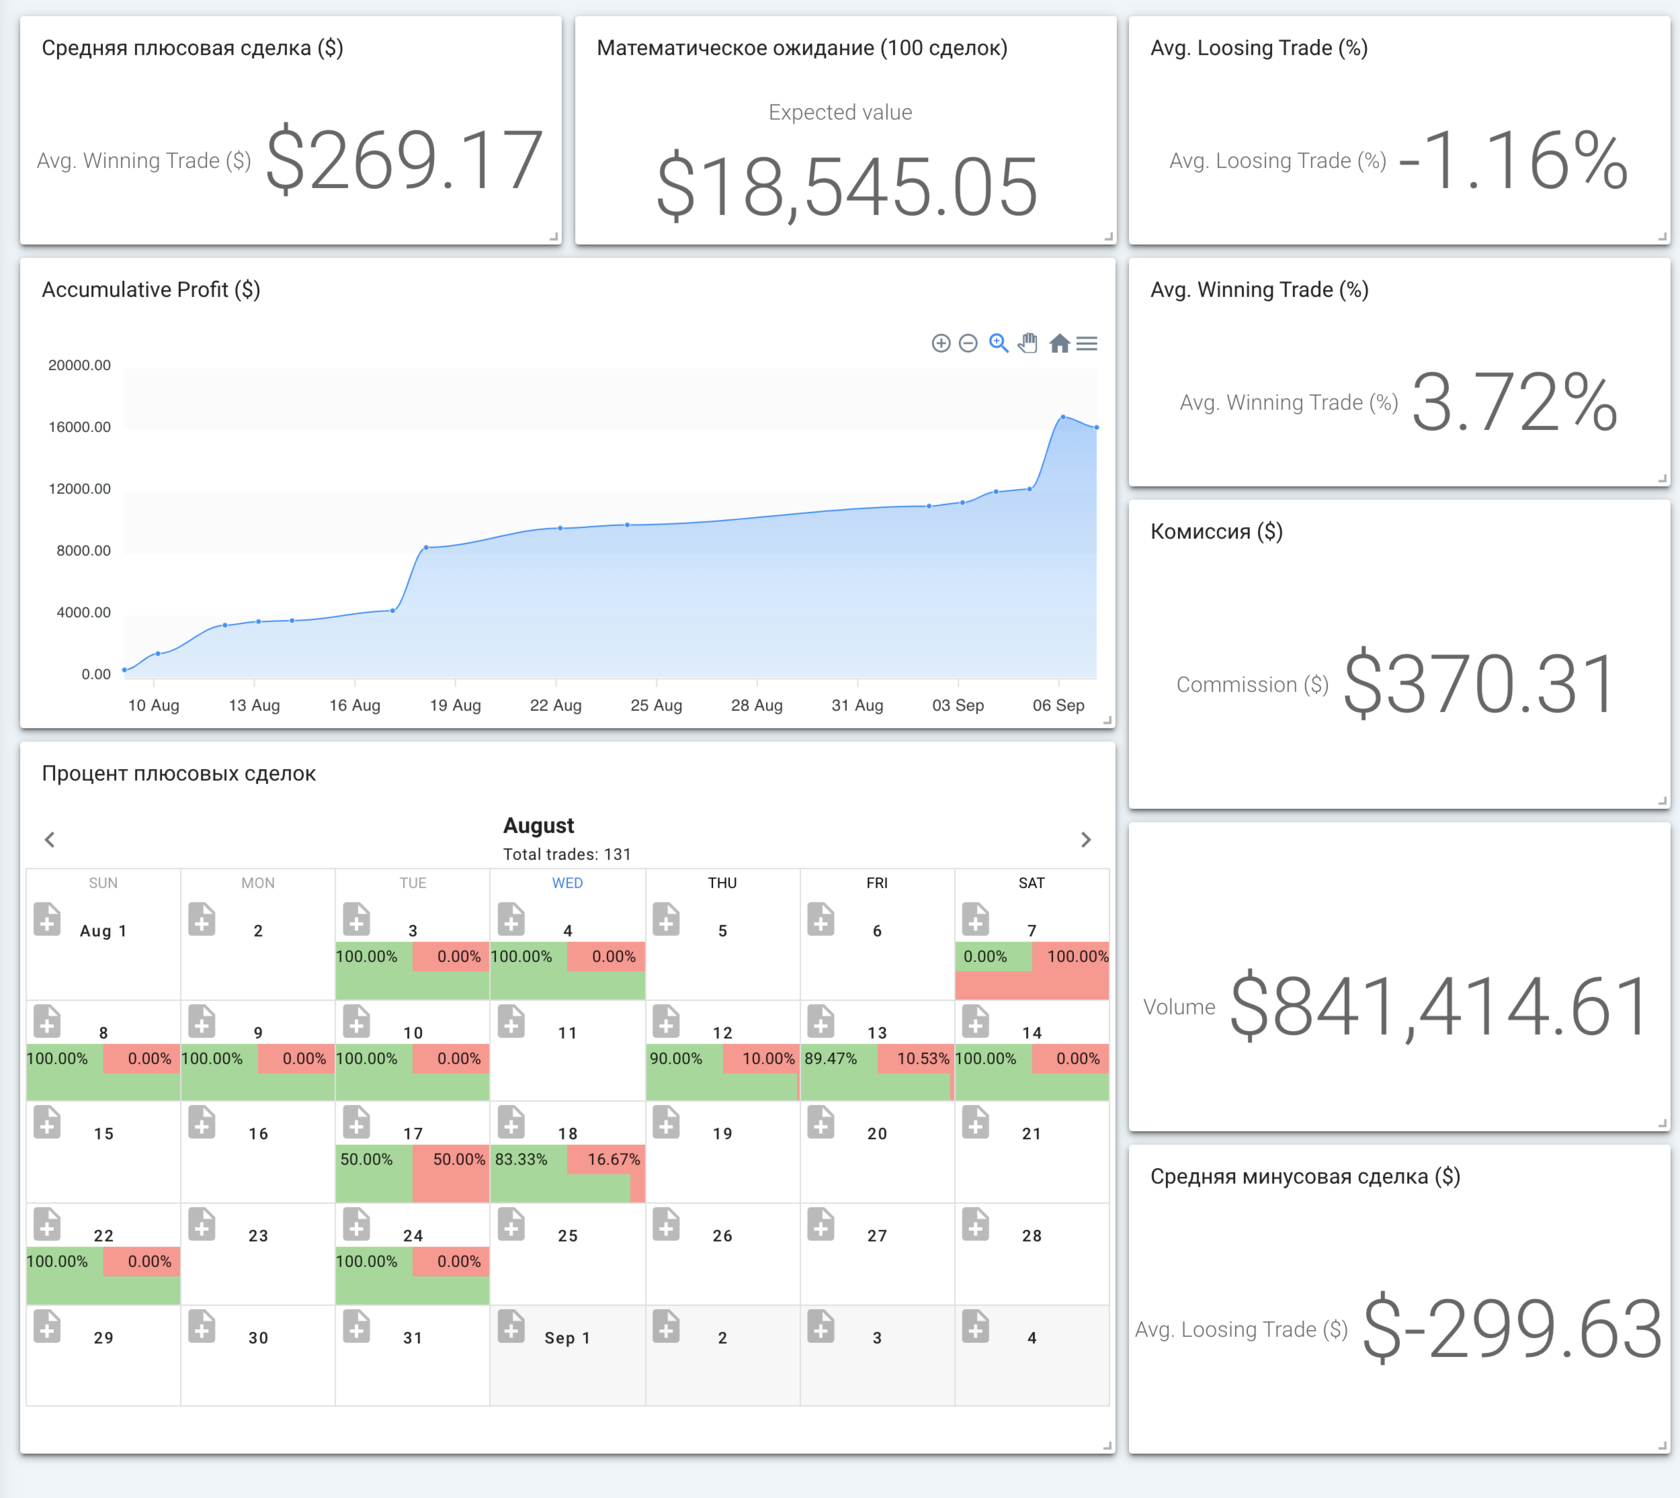
Task: Click the $269.17 average winning trade value
Action: [405, 160]
